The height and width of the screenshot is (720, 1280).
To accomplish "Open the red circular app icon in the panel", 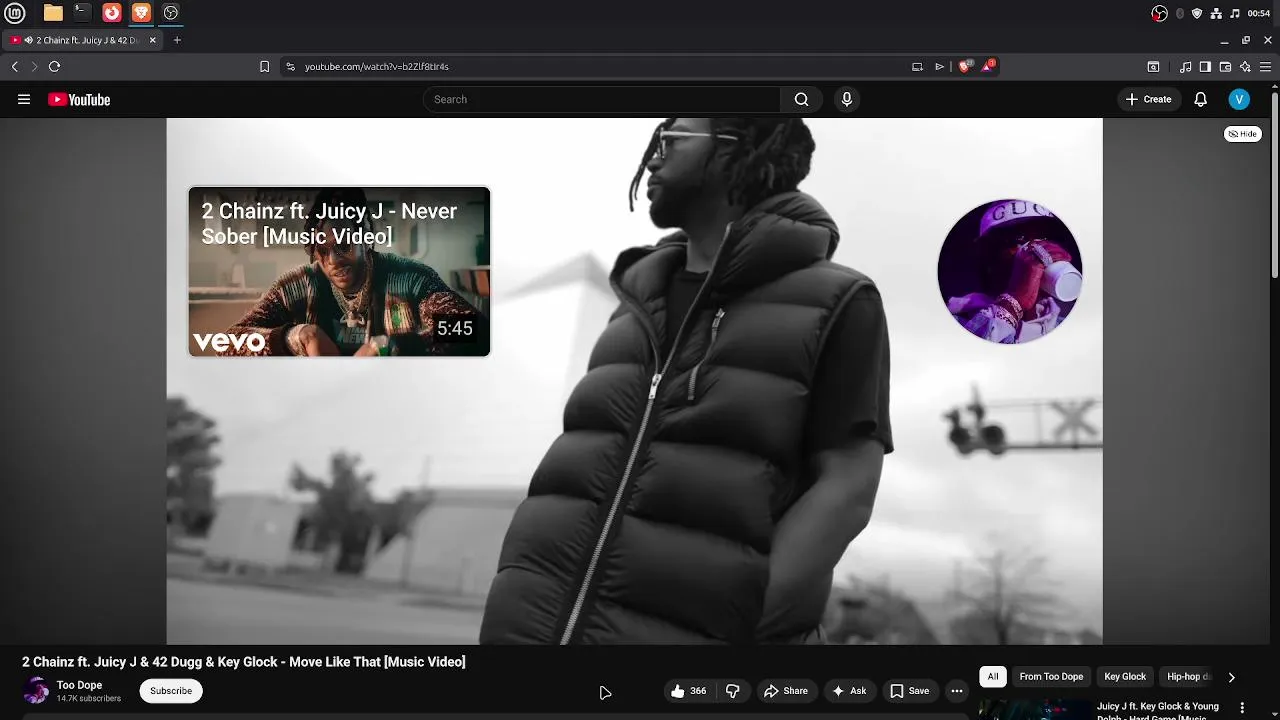I will click(x=112, y=13).
